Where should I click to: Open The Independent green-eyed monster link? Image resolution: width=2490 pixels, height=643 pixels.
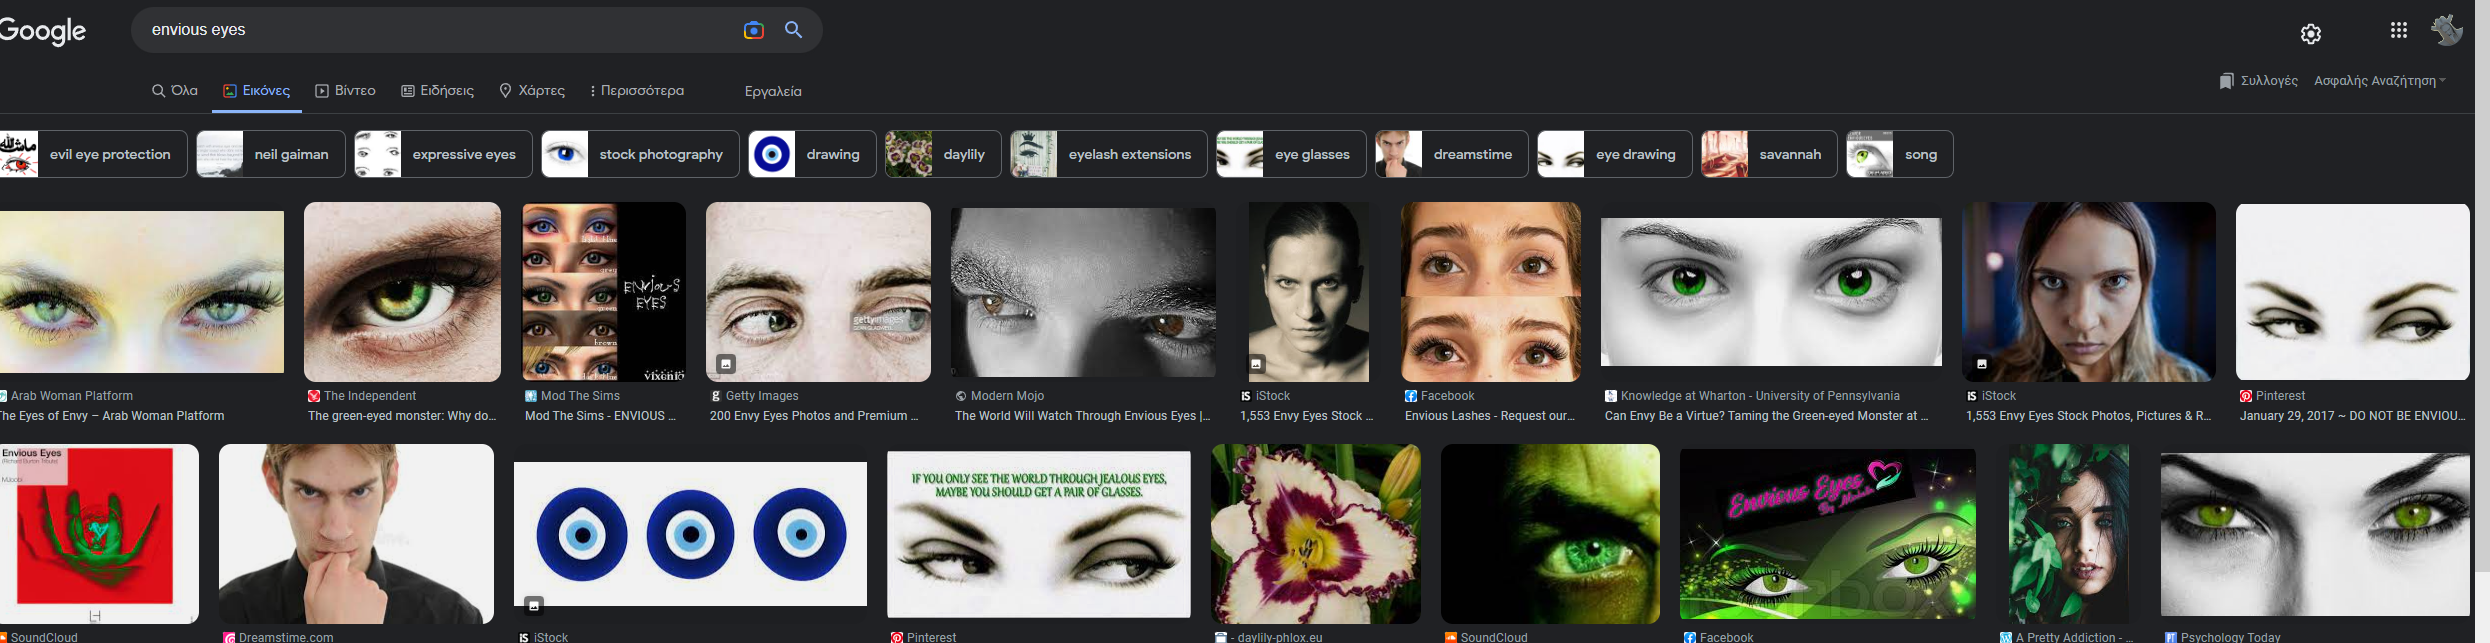click(x=401, y=416)
